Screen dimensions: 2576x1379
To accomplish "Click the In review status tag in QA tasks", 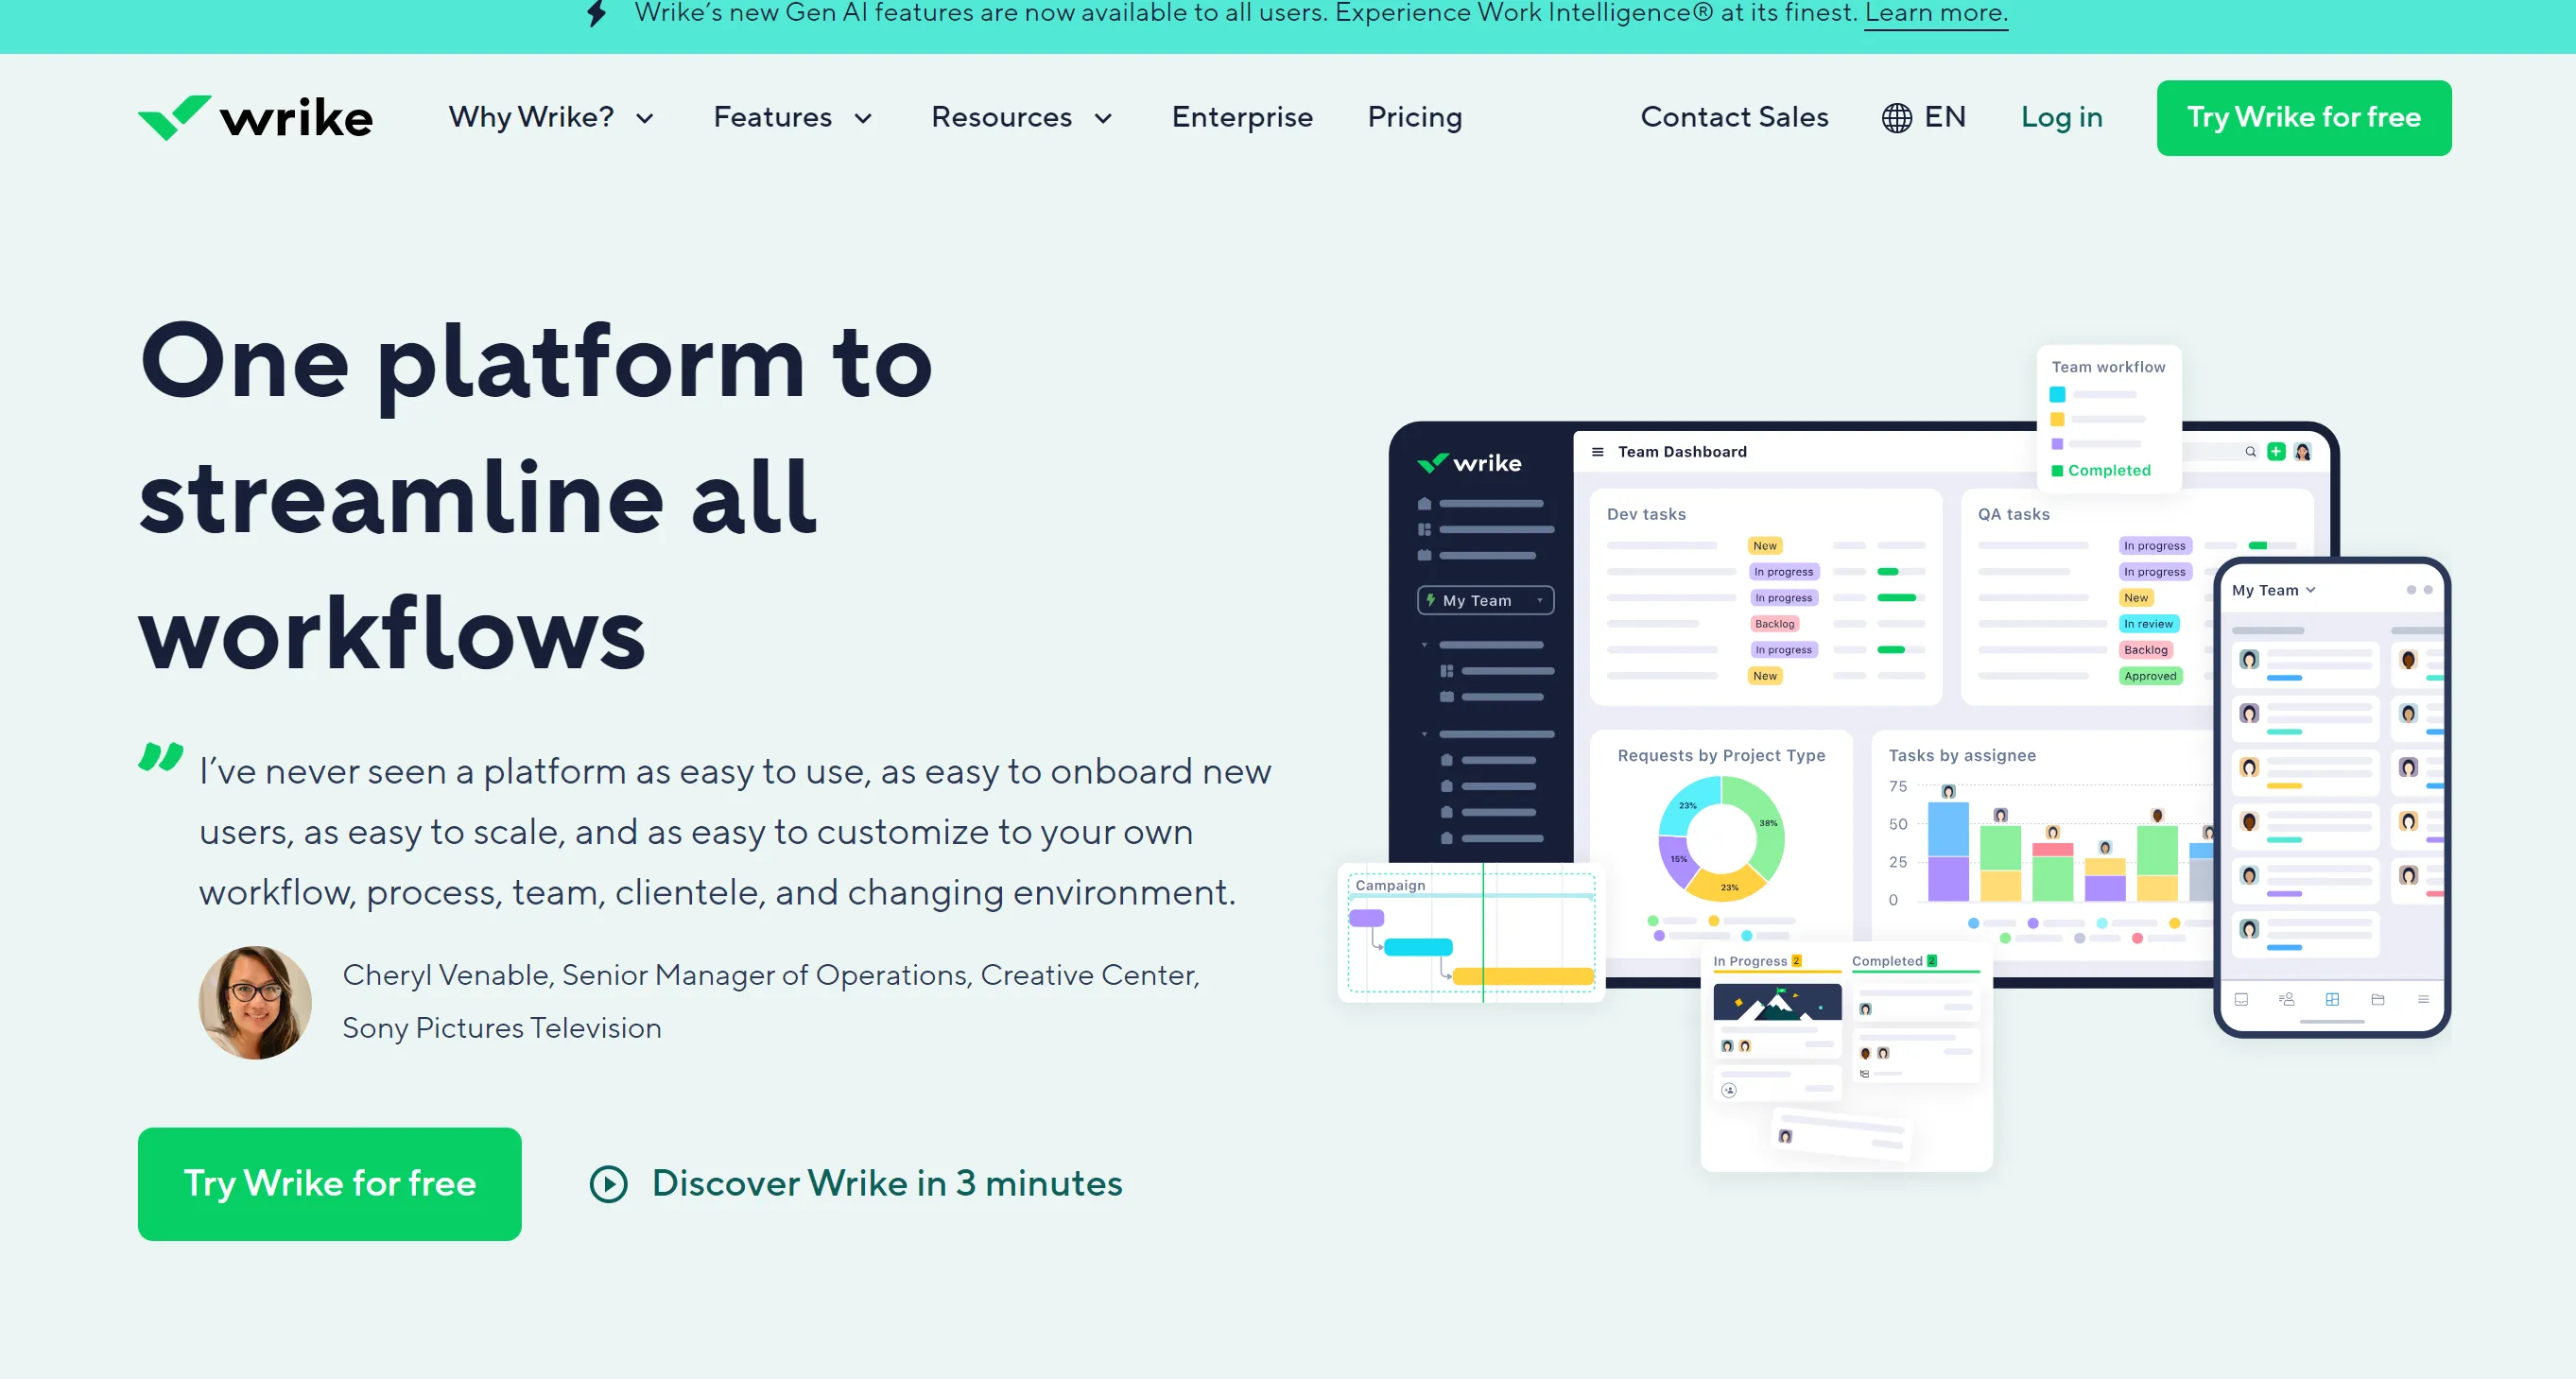I will pos(2148,624).
